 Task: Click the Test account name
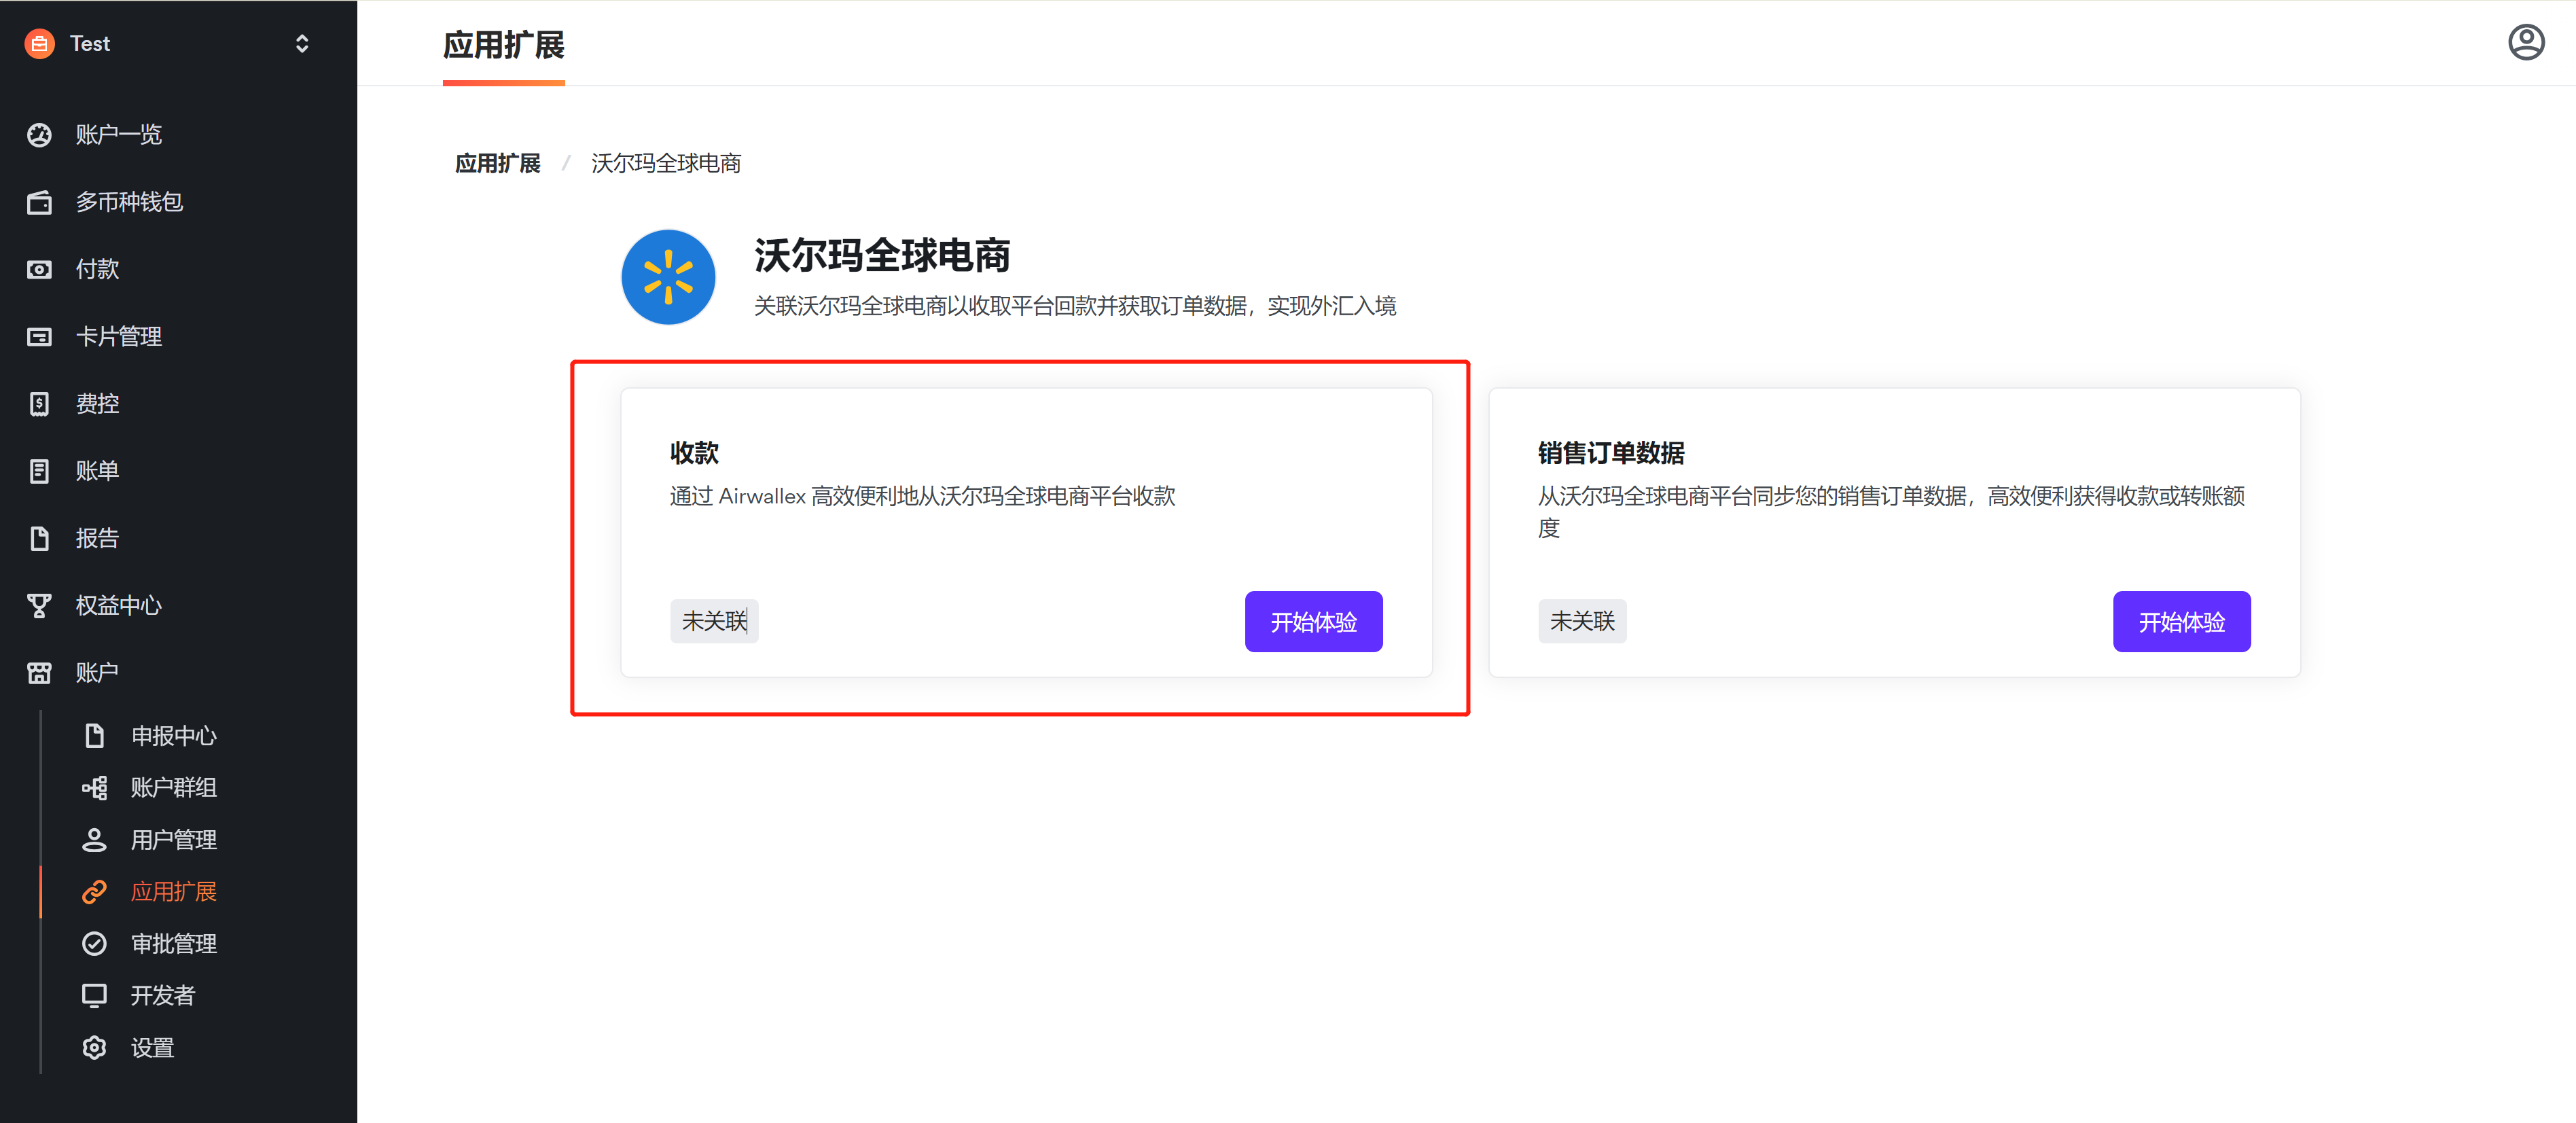coord(90,44)
